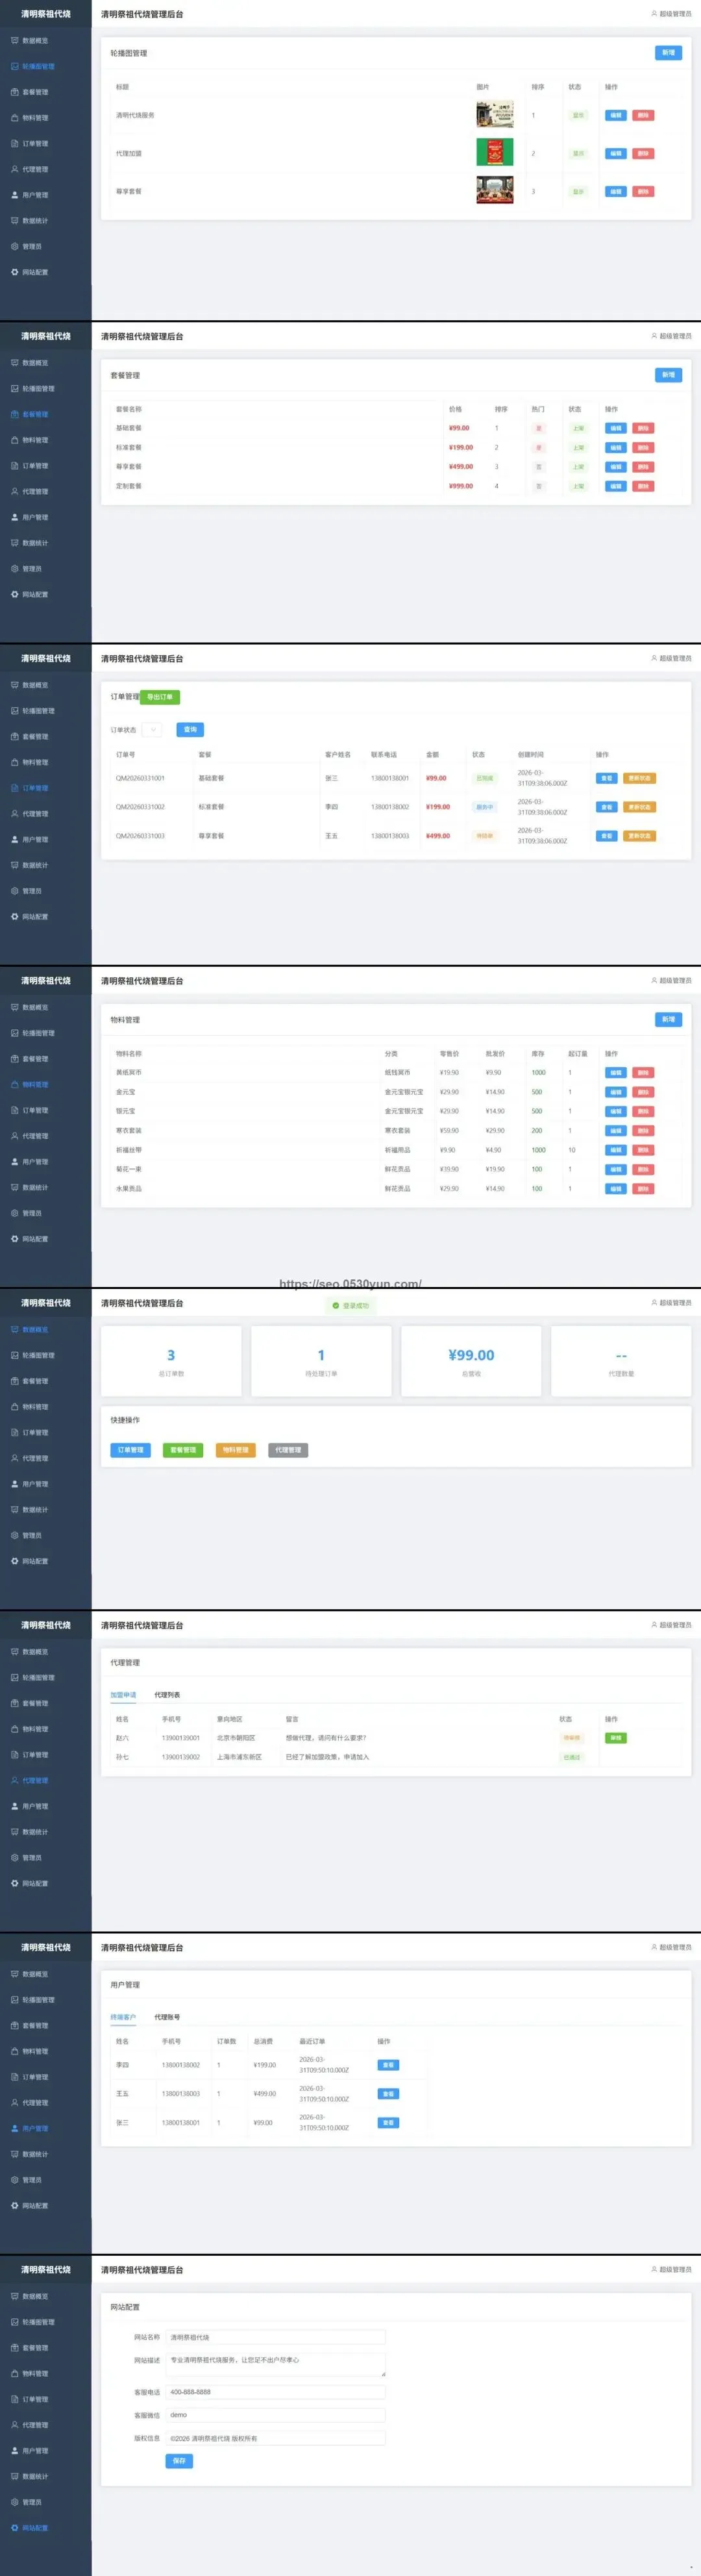Click 新增 on the 物料管理 page
This screenshot has height=2576, width=701.
668,1020
